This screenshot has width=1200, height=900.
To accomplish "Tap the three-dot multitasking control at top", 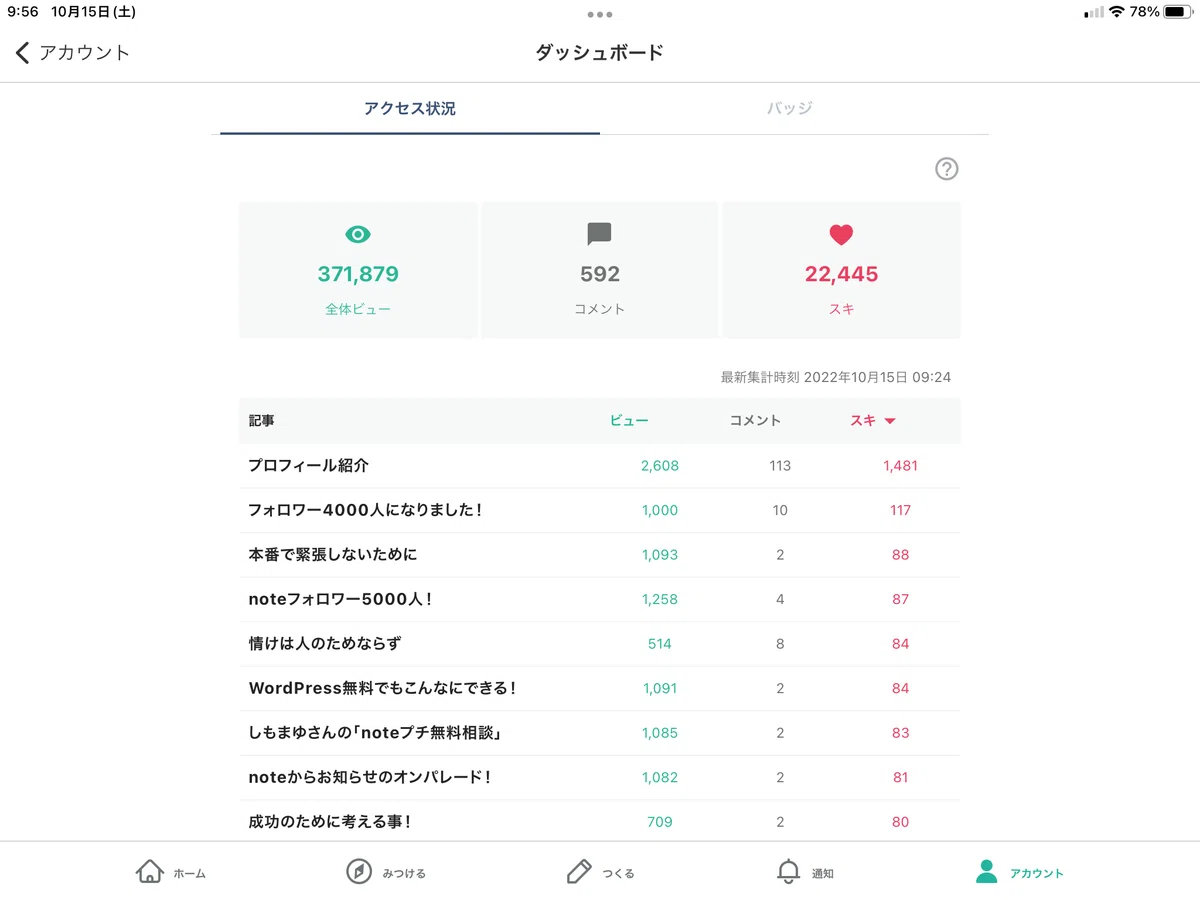I will [600, 14].
